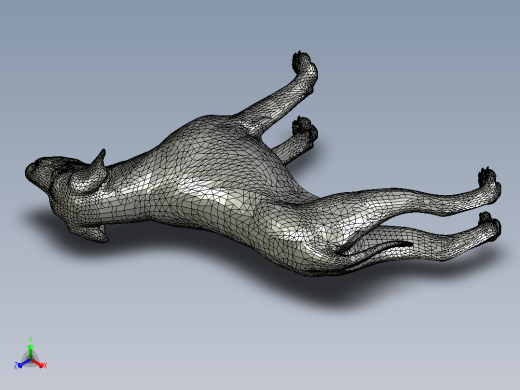This screenshot has width=520, height=390.
Task: Click the green Y axis arrow on triad
Action: [x=30, y=351]
